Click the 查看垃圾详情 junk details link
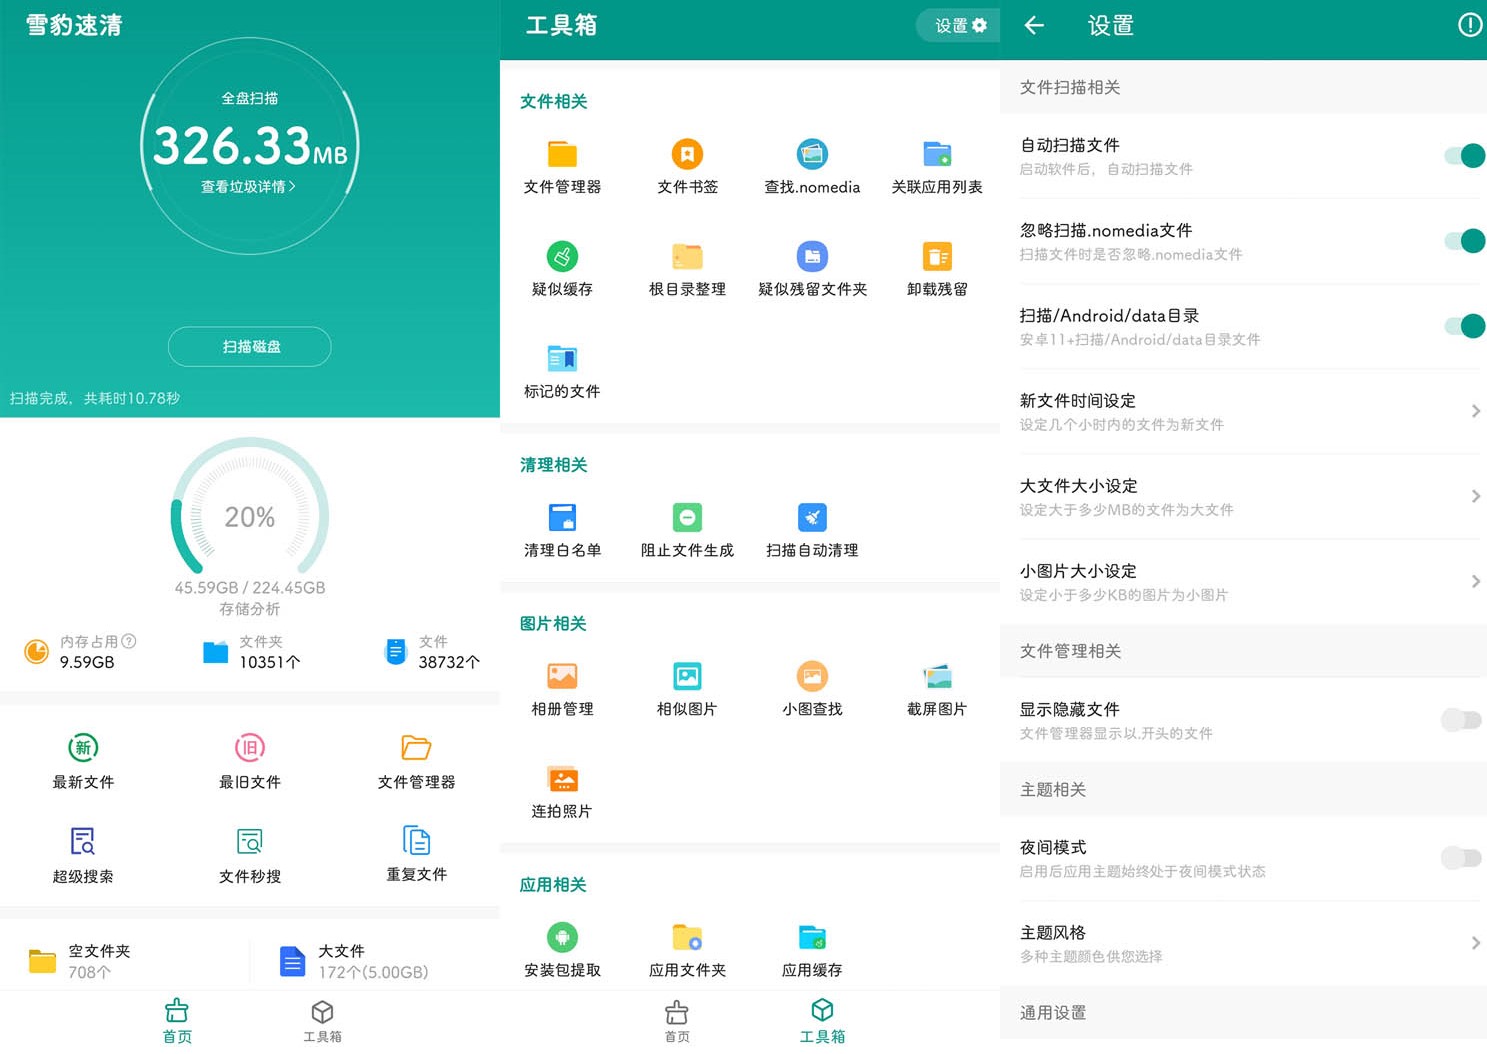The width and height of the screenshot is (1487, 1054). coord(248,187)
